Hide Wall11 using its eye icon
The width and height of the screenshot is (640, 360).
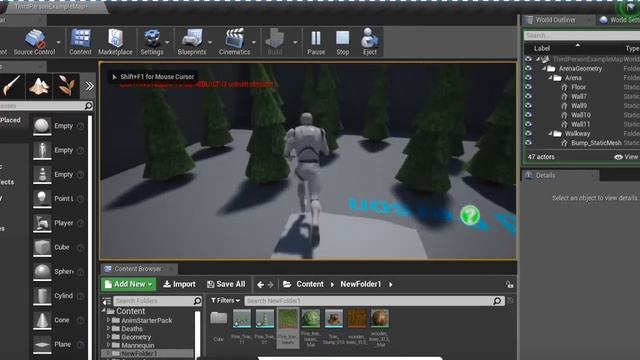528,124
